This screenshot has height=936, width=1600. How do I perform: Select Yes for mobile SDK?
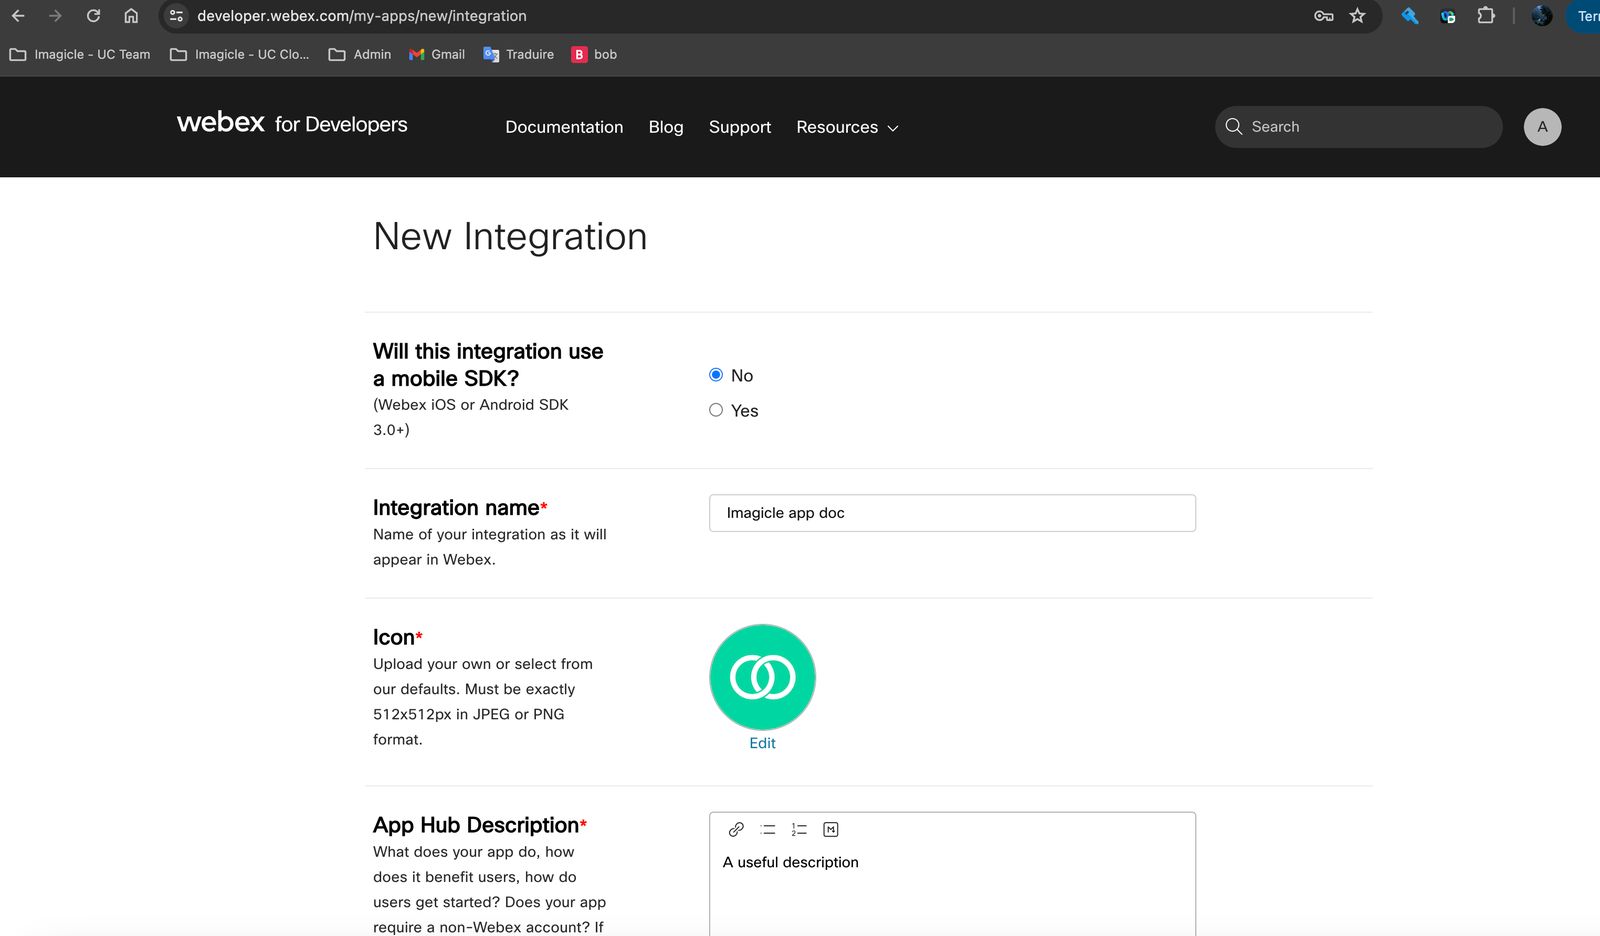coord(716,410)
